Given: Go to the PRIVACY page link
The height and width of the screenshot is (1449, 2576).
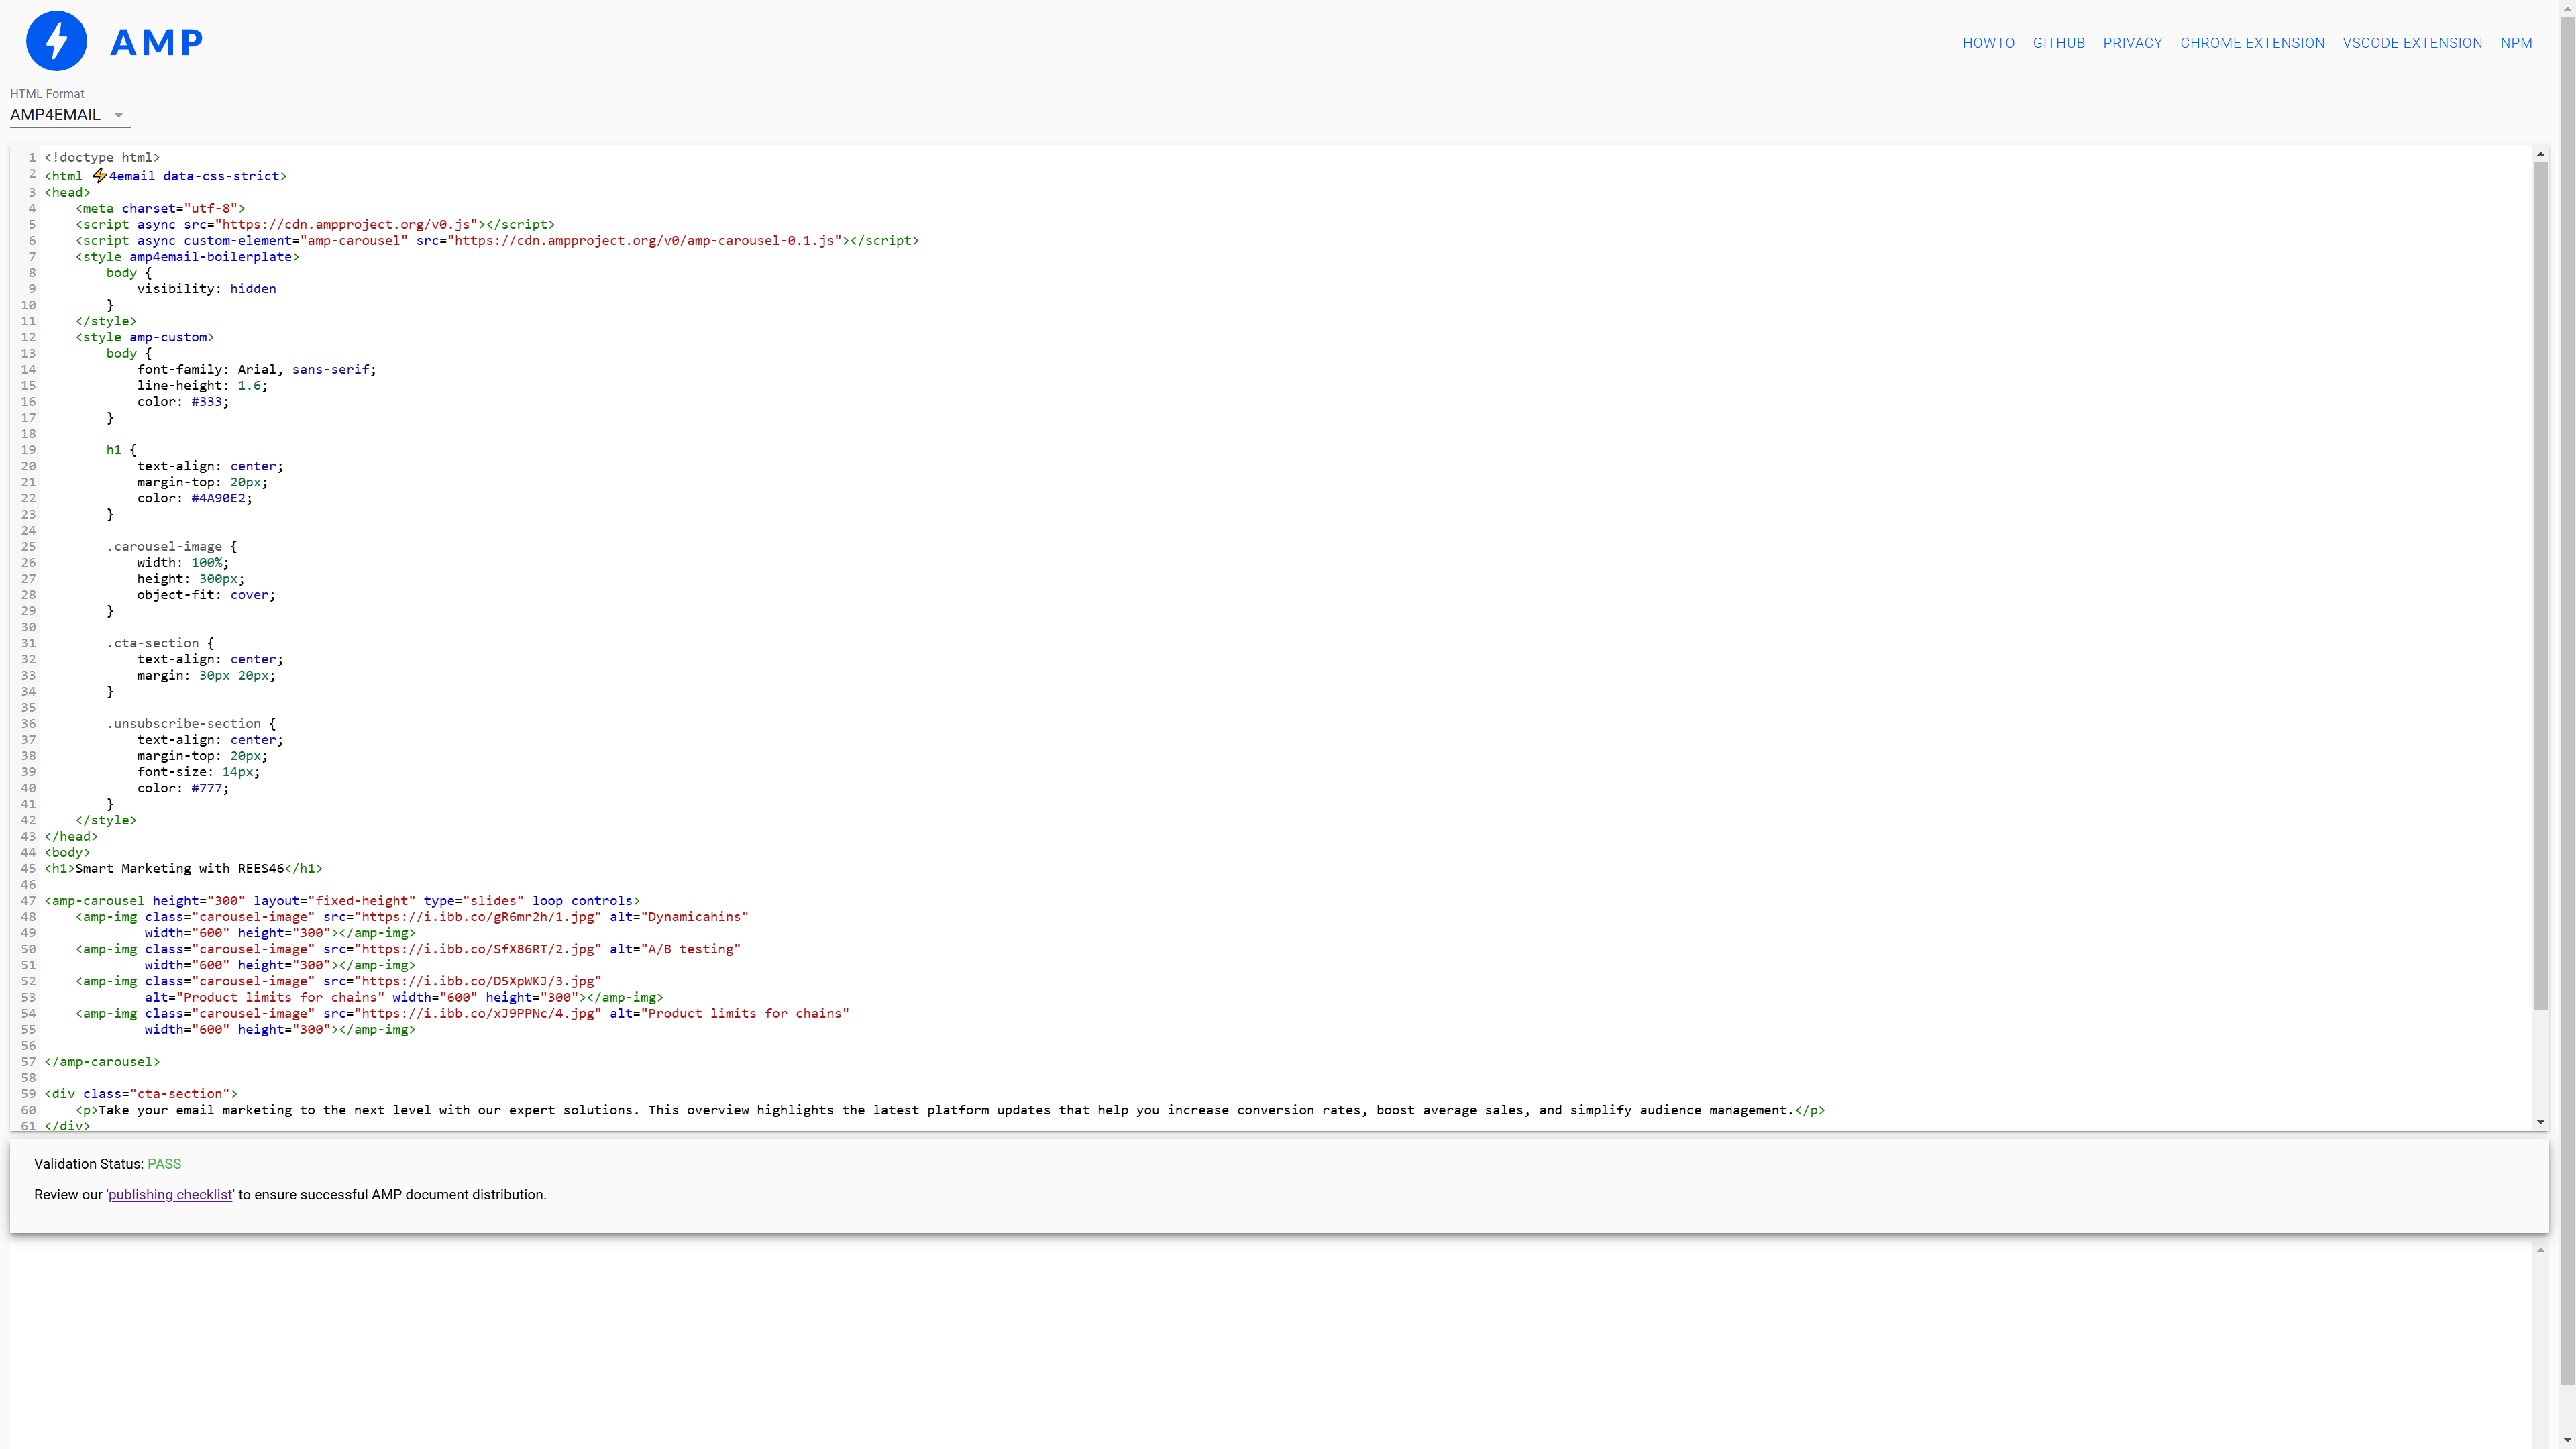Looking at the screenshot, I should point(2132,43).
